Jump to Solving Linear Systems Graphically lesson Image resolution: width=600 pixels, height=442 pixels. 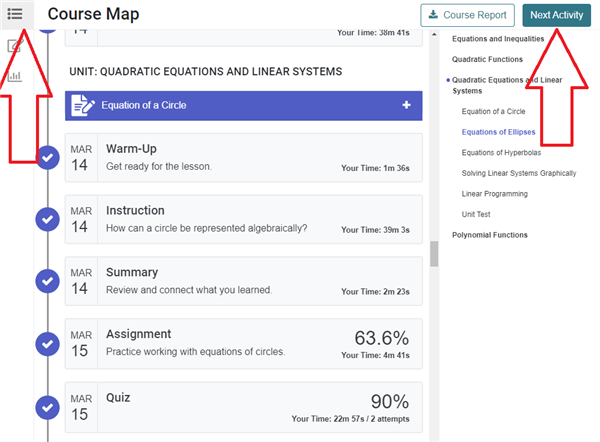tap(518, 173)
